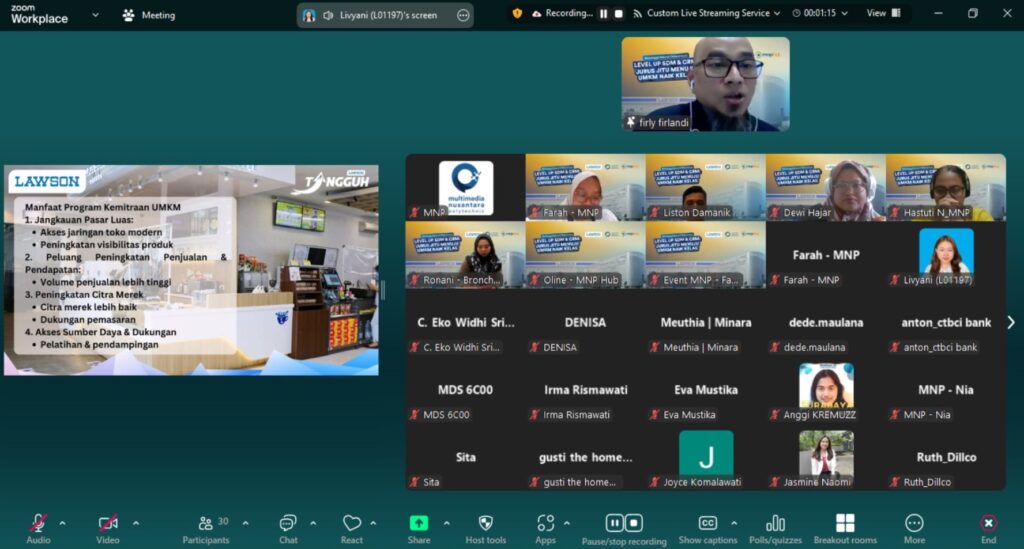Click the Meeting button in the title bar
This screenshot has width=1024, height=549.
pos(148,15)
